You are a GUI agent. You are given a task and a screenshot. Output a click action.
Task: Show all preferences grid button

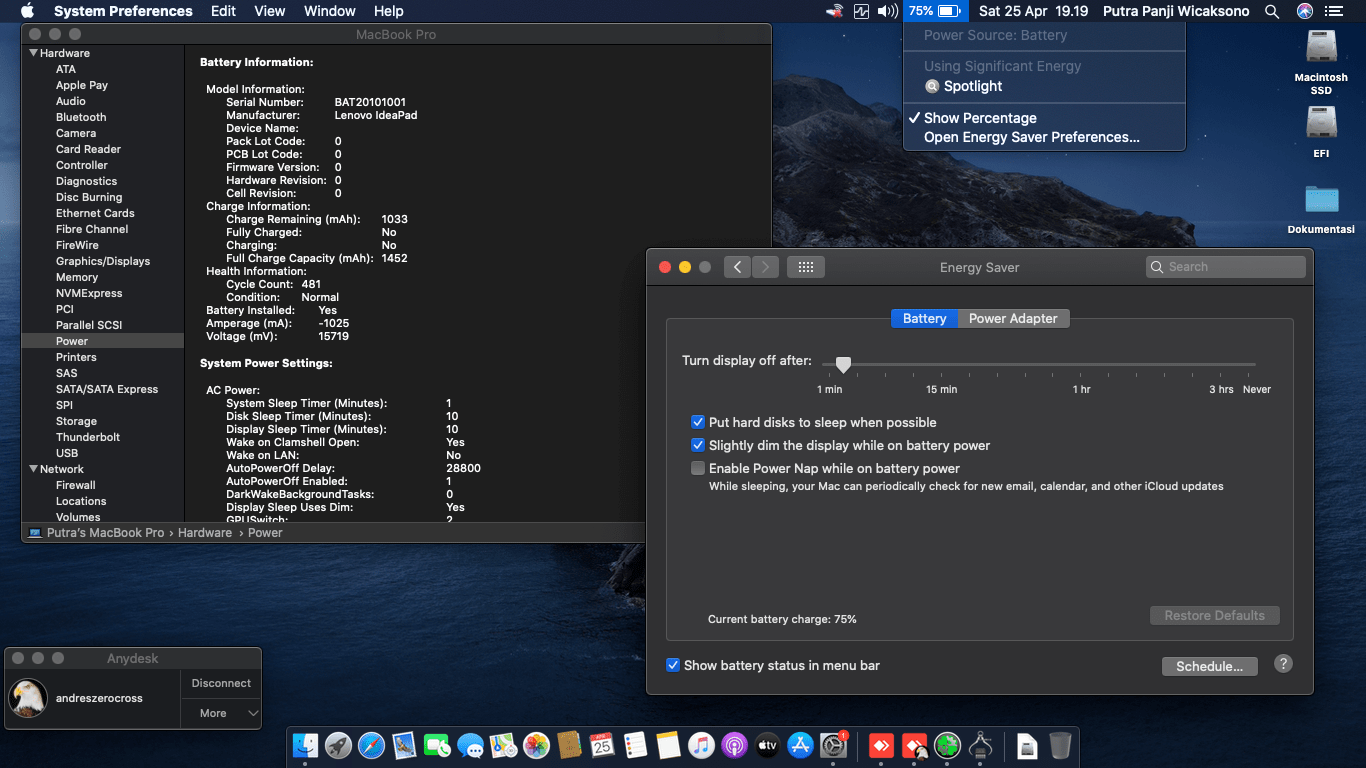point(806,267)
